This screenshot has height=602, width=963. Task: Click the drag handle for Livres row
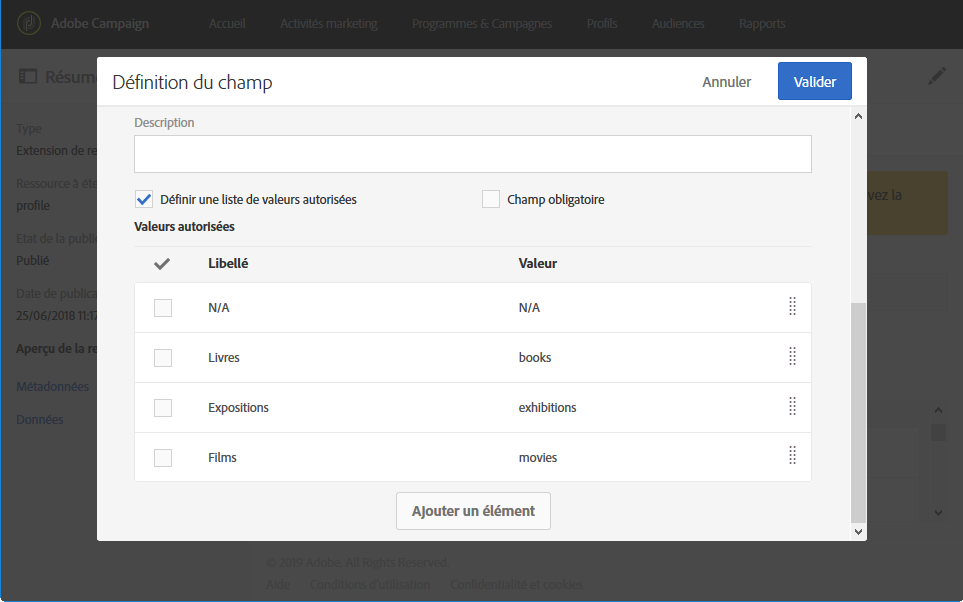792,357
